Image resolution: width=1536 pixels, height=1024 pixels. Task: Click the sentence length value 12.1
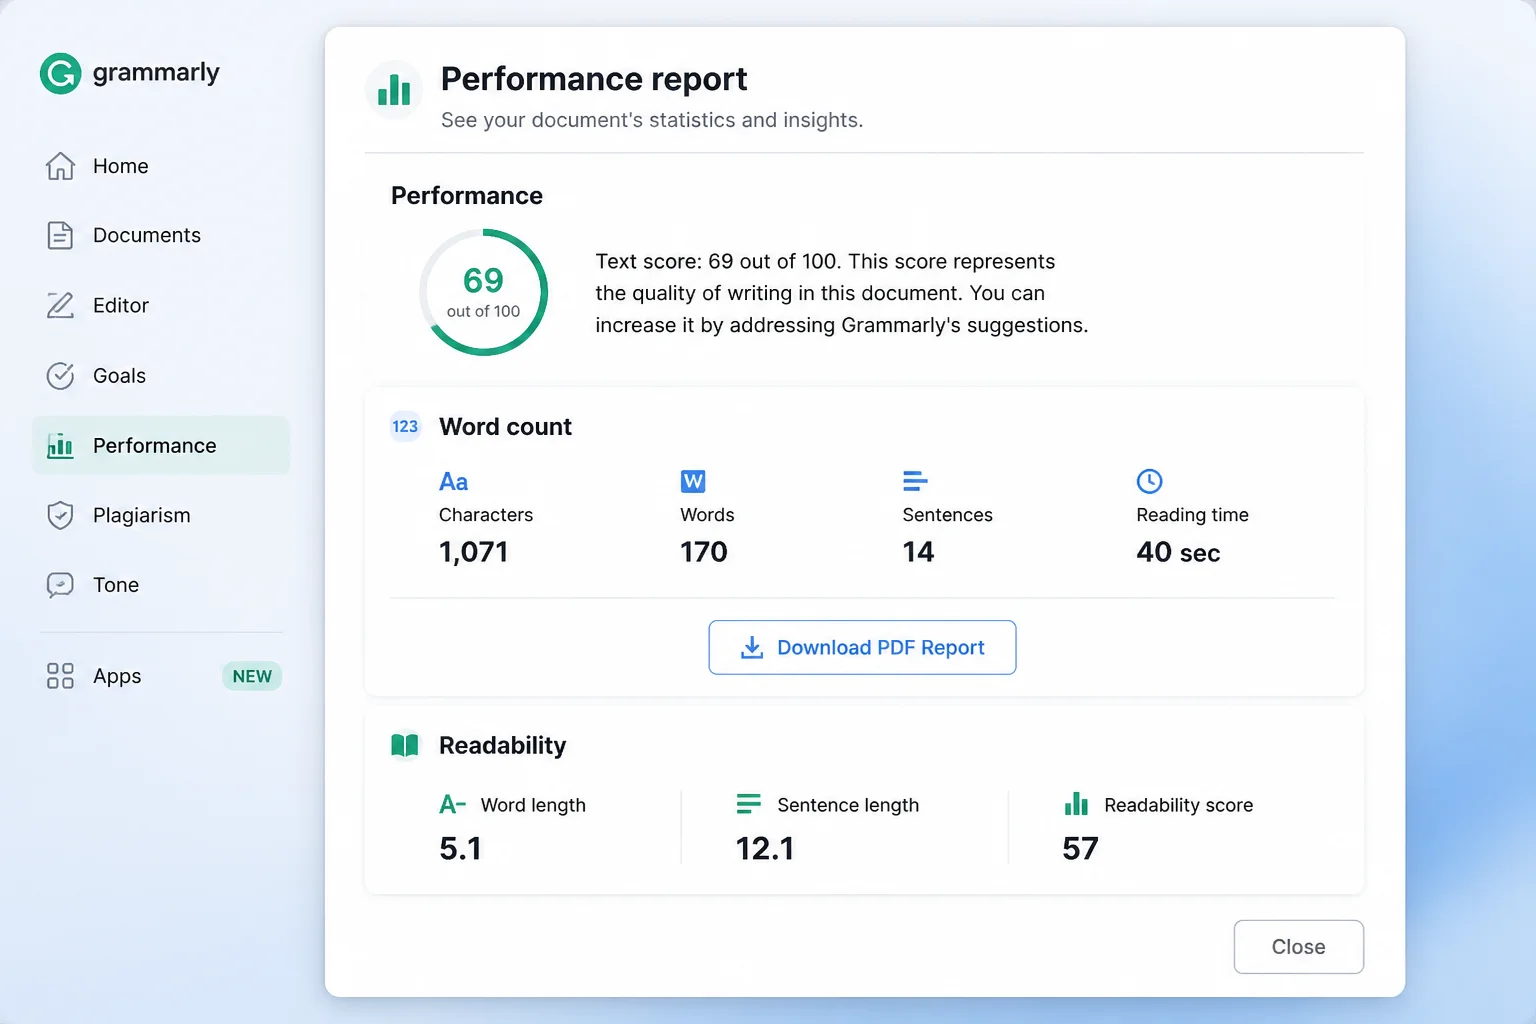[x=765, y=849]
